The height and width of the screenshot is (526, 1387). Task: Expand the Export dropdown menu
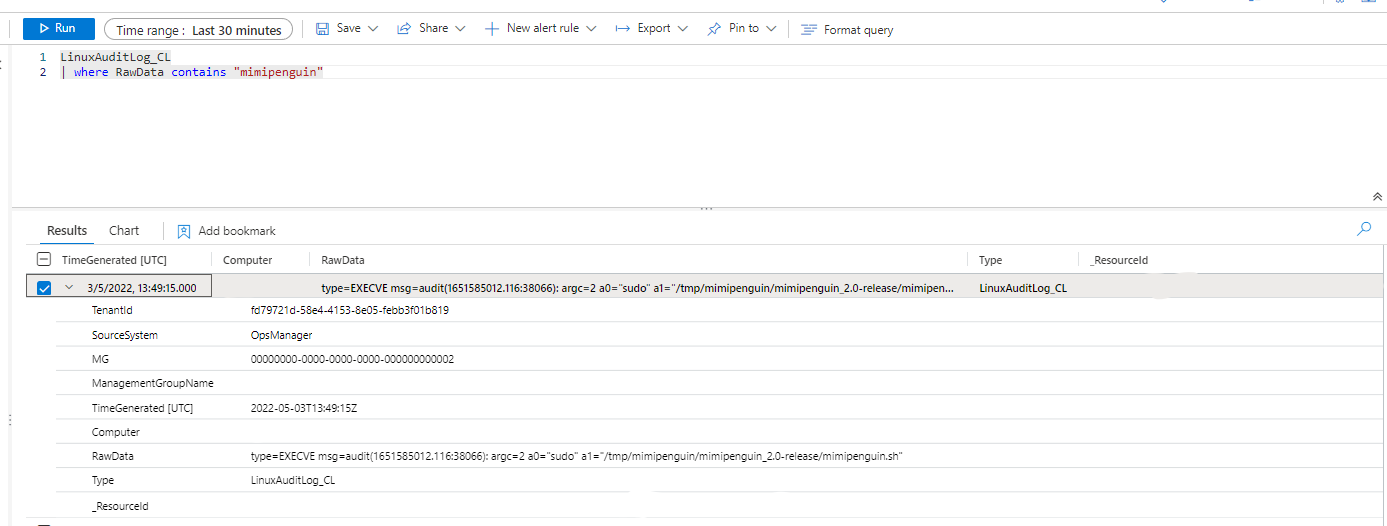[x=682, y=29]
